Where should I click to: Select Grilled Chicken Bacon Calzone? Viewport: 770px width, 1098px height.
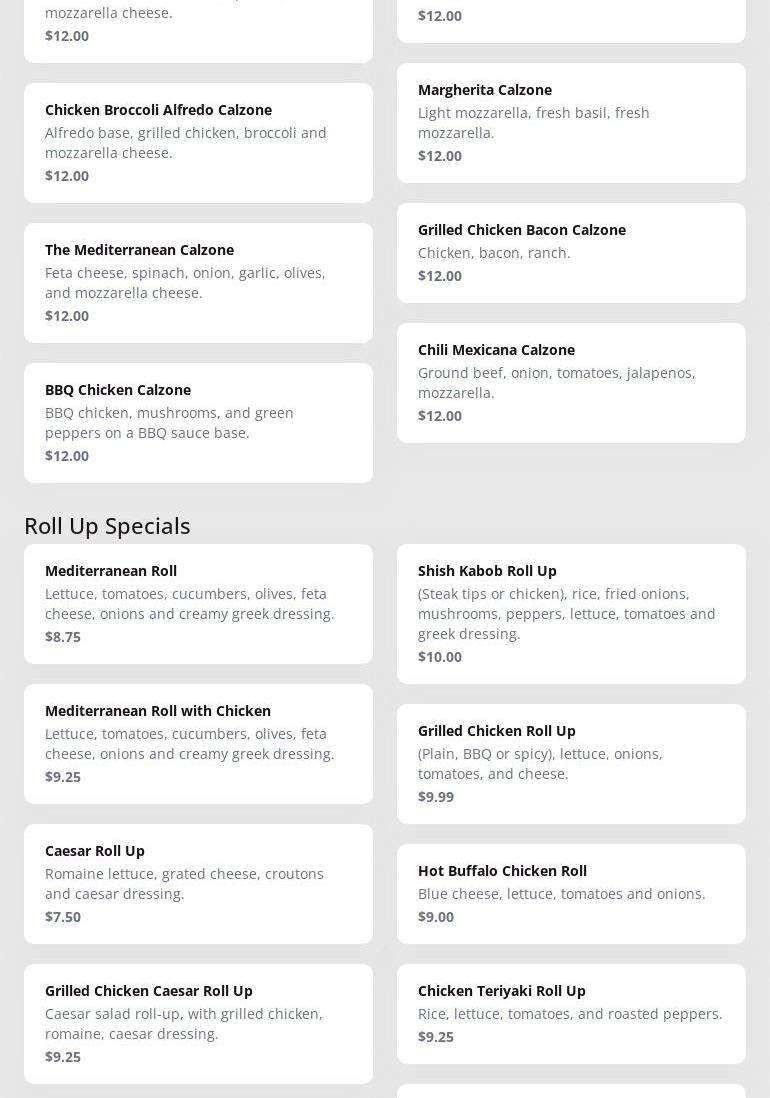tap(571, 252)
